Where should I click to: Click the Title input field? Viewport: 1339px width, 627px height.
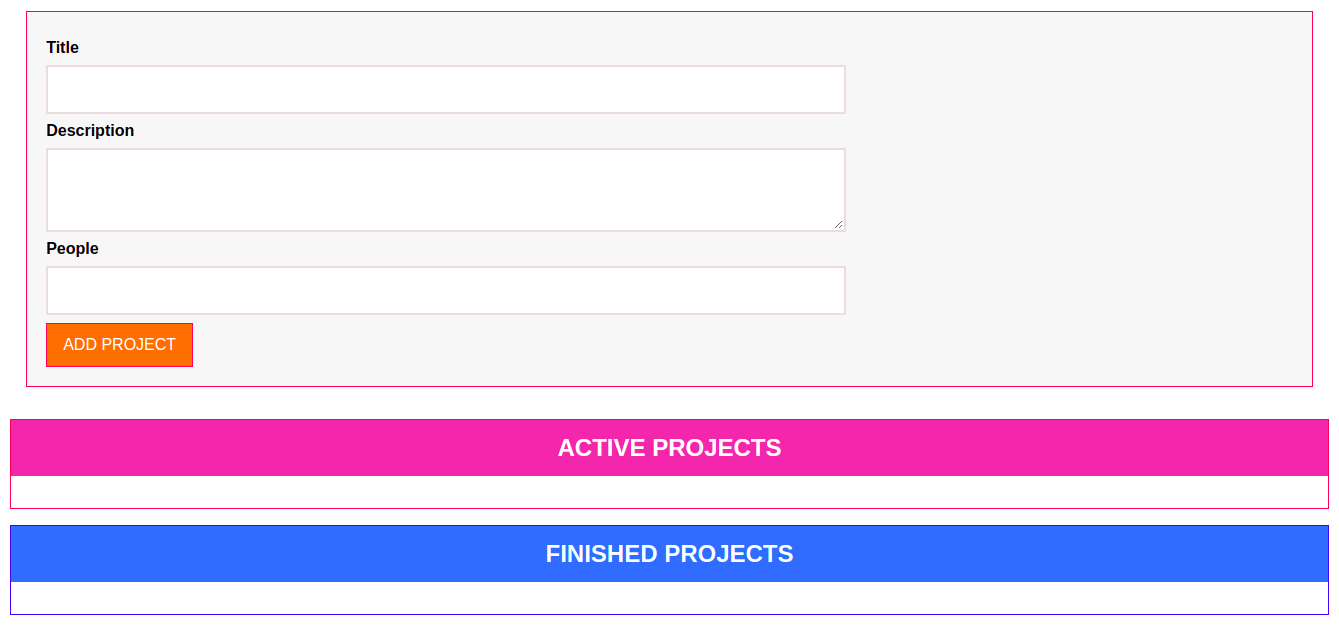pos(445,90)
